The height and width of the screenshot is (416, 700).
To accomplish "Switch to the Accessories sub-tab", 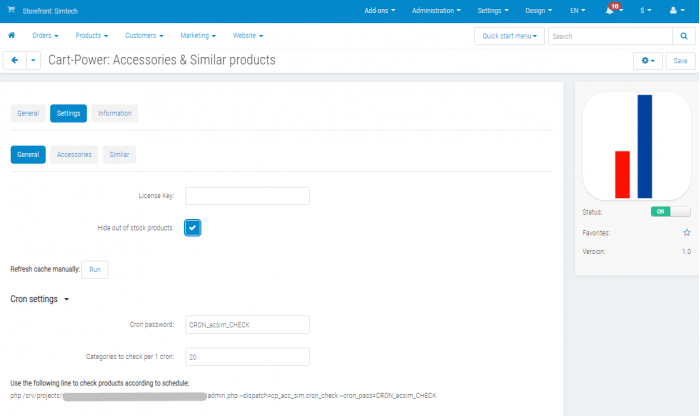I will click(74, 154).
